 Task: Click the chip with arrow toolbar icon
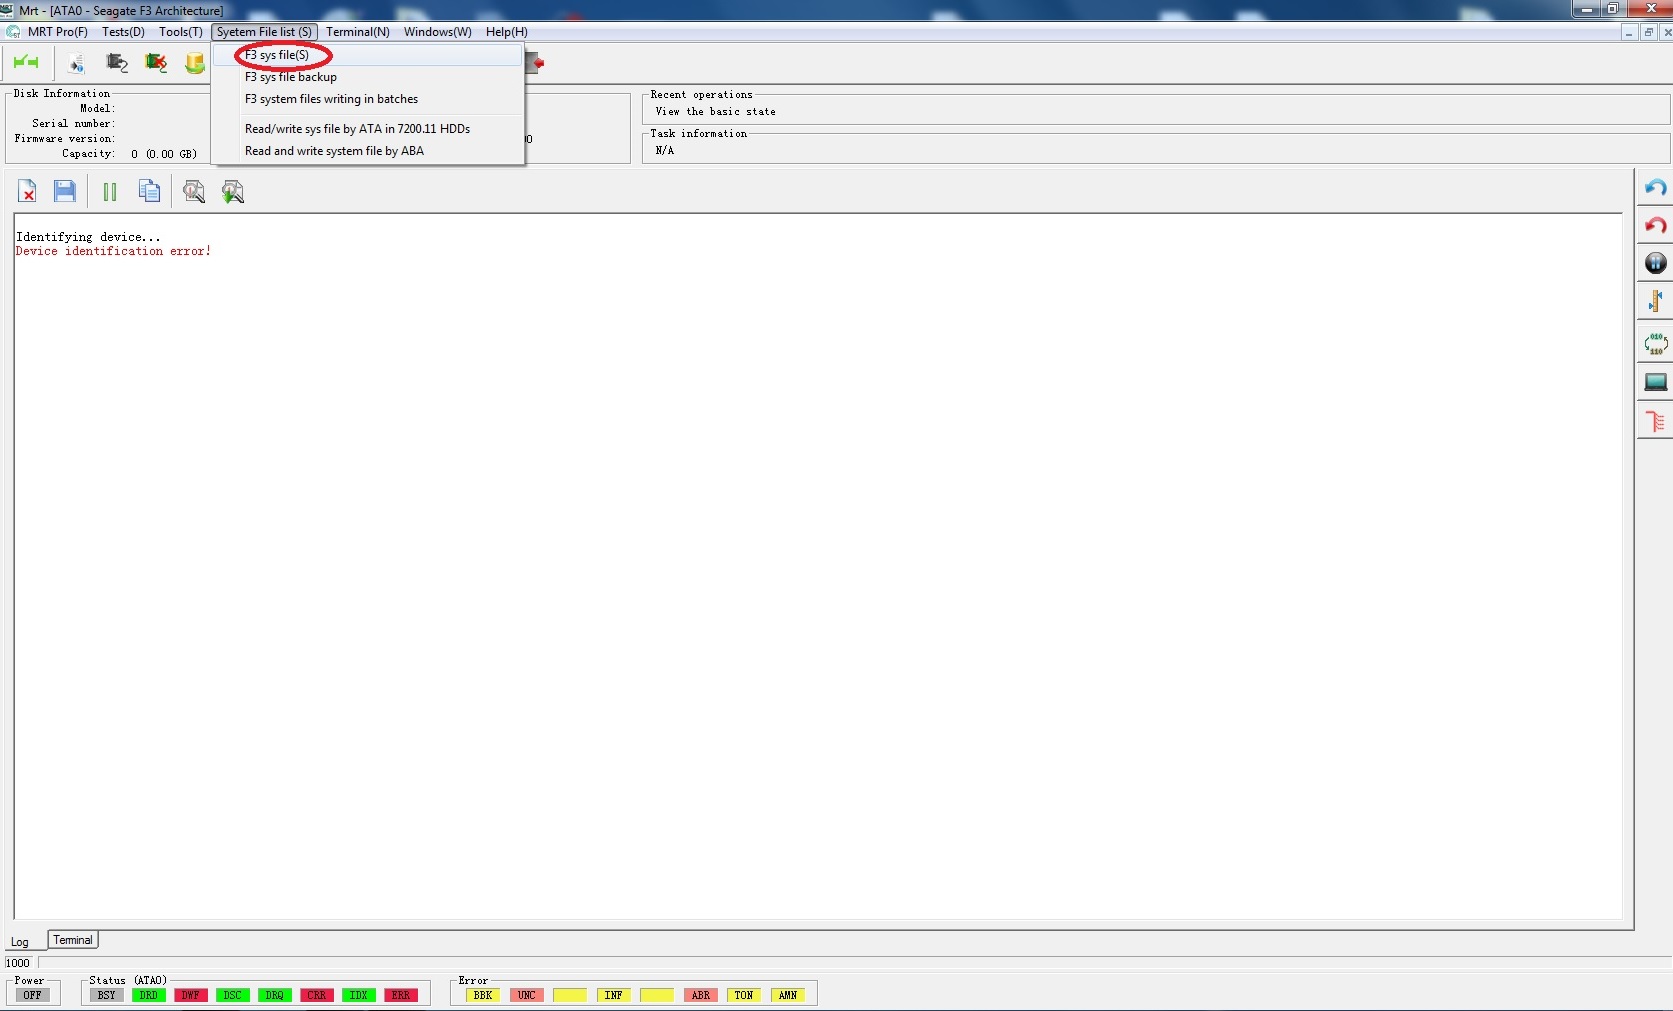coord(117,64)
